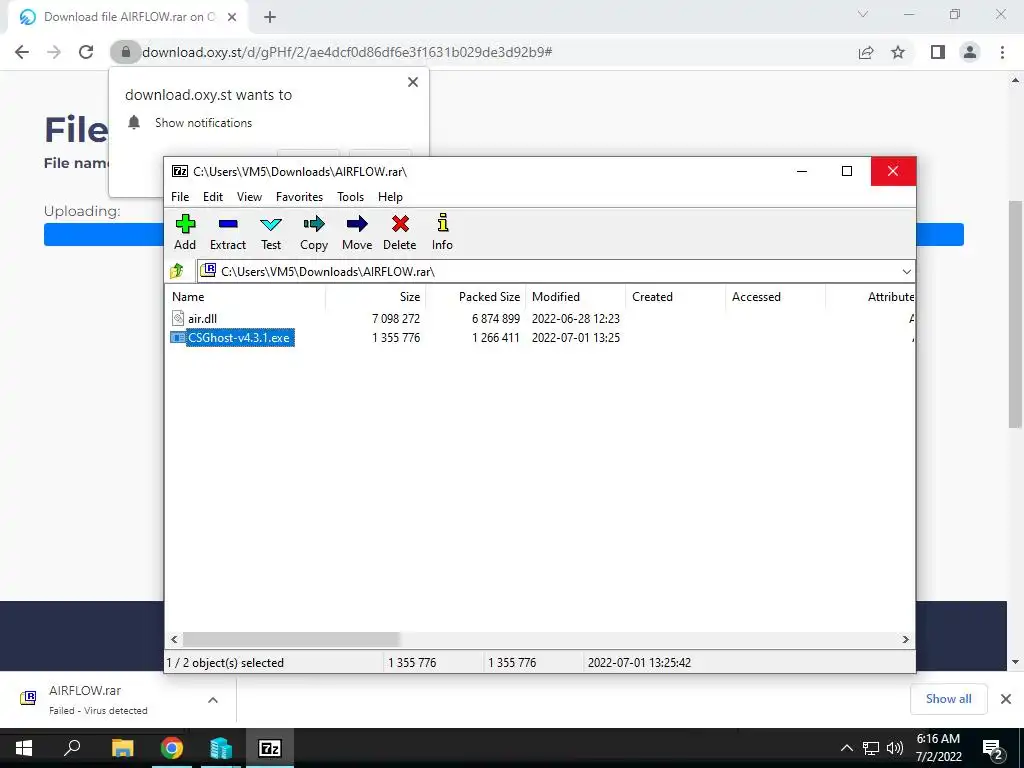View site information lock icon
Screen dimensions: 1024x768
[125, 52]
